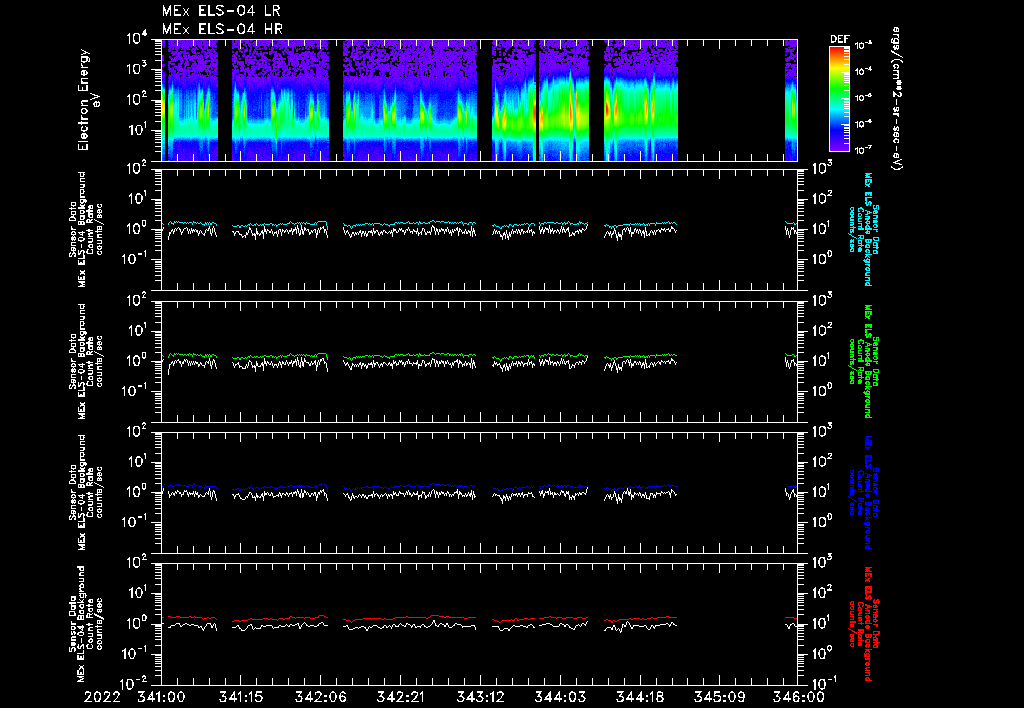Screen dimensions: 1024x708
Task: Click the '343:12' time axis tick label
Action: tap(480, 698)
